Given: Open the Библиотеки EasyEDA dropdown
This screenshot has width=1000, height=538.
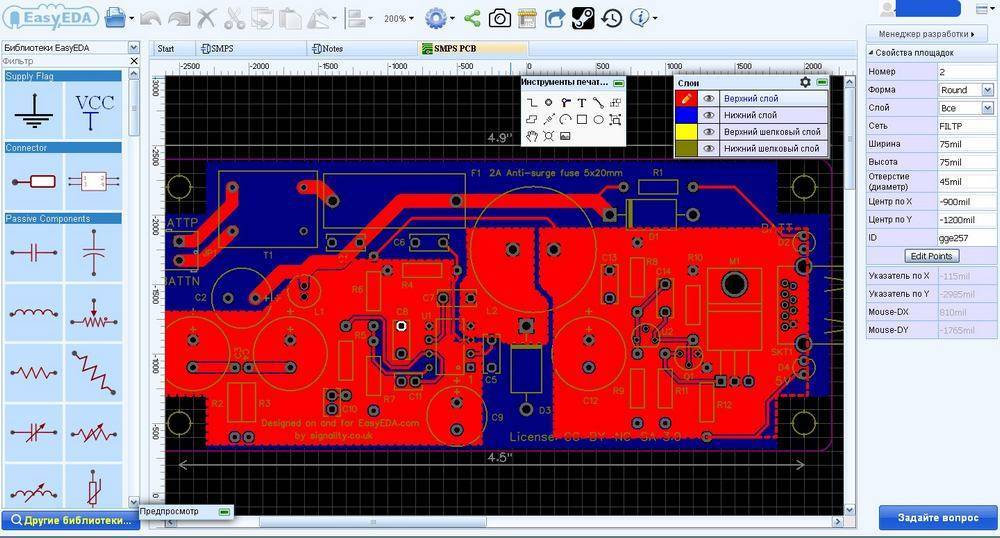Looking at the screenshot, I should (133, 47).
